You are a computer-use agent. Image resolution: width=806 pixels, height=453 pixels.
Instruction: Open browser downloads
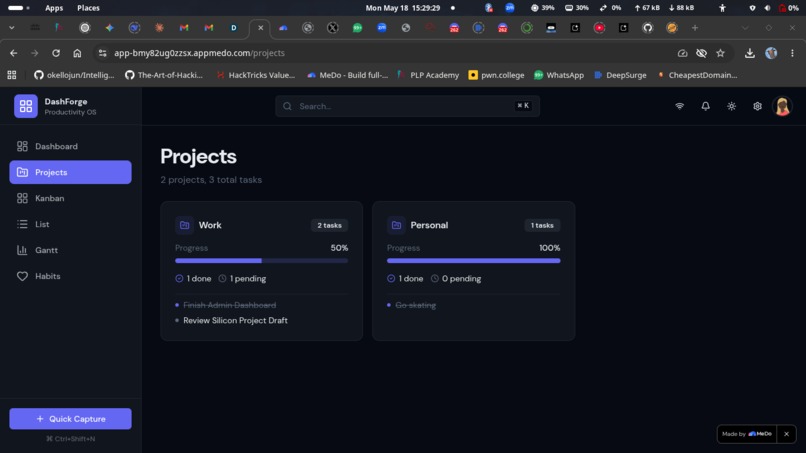[x=749, y=53]
